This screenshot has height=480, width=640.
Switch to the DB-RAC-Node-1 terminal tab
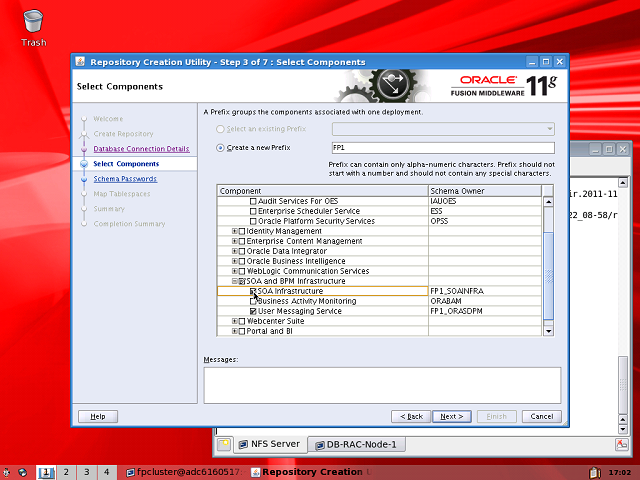[357, 444]
